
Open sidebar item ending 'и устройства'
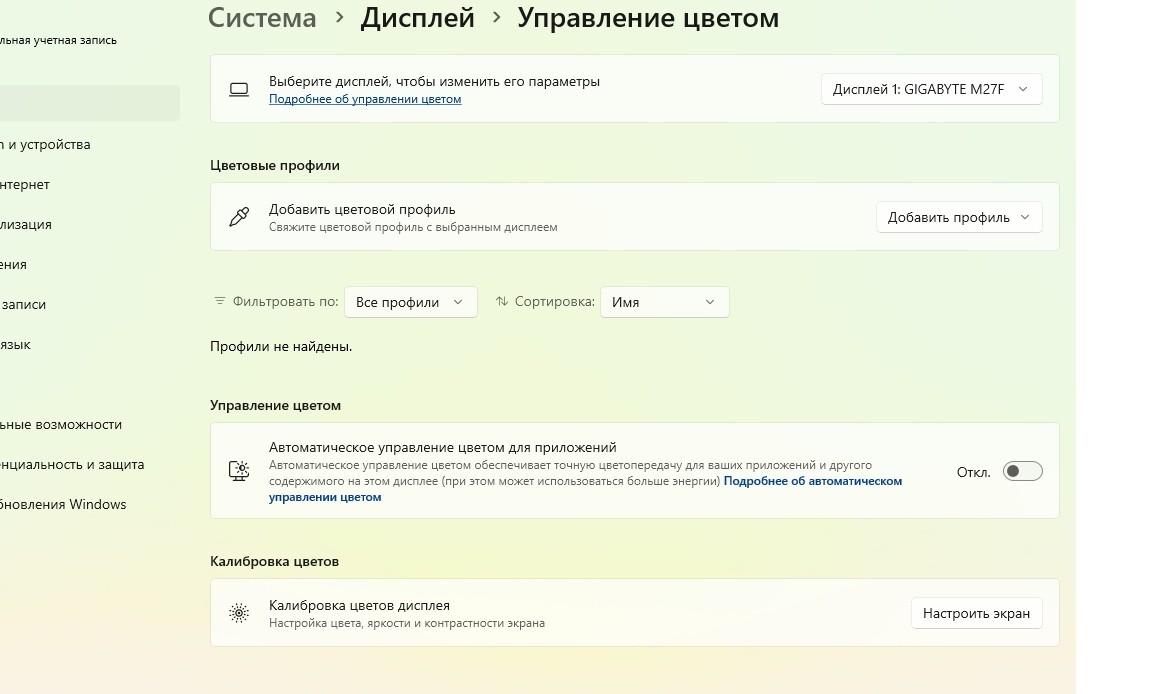point(46,145)
